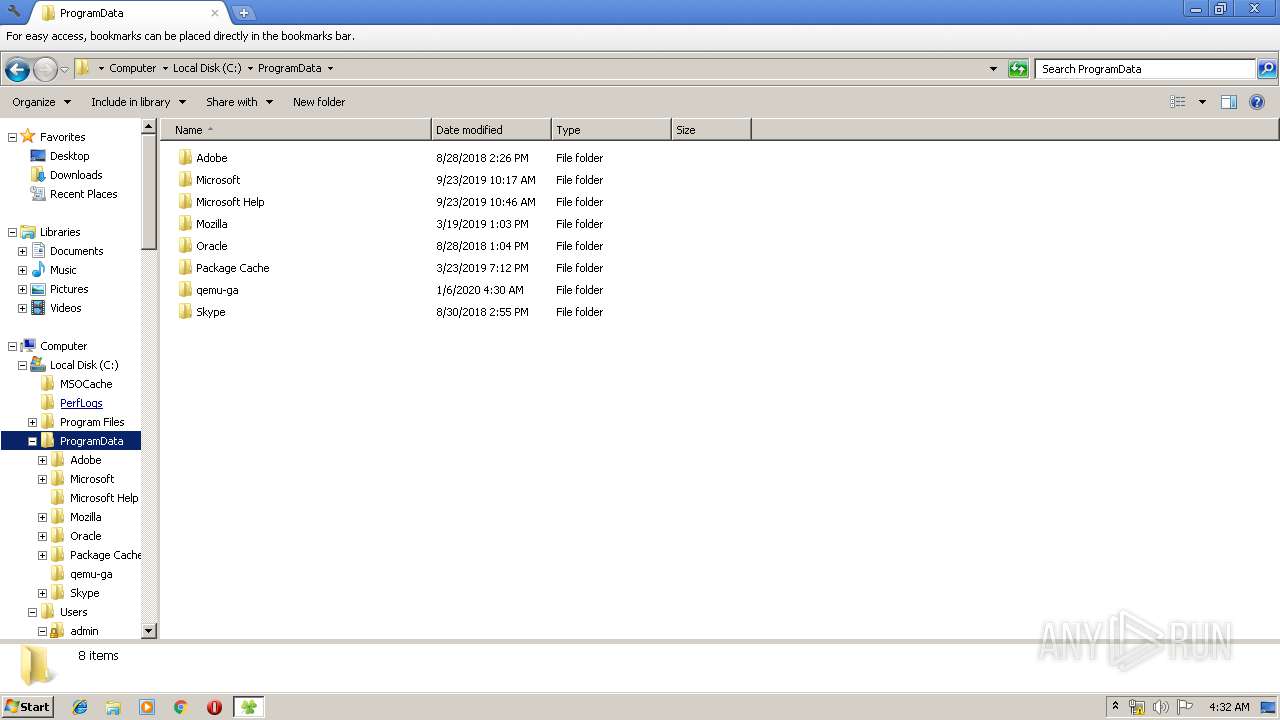Open the address bar history dropdown
Viewport: 1280px width, 720px height.
(x=993, y=69)
